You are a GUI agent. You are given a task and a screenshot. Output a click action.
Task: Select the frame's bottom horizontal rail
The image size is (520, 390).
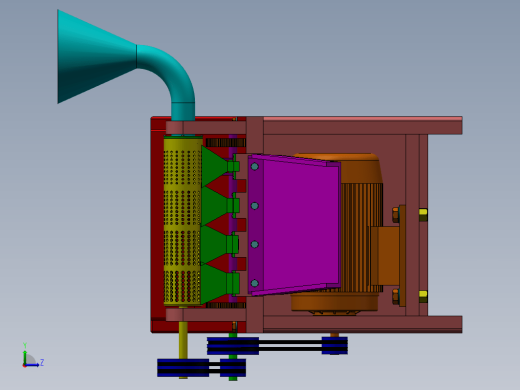pyautogui.click(x=363, y=324)
